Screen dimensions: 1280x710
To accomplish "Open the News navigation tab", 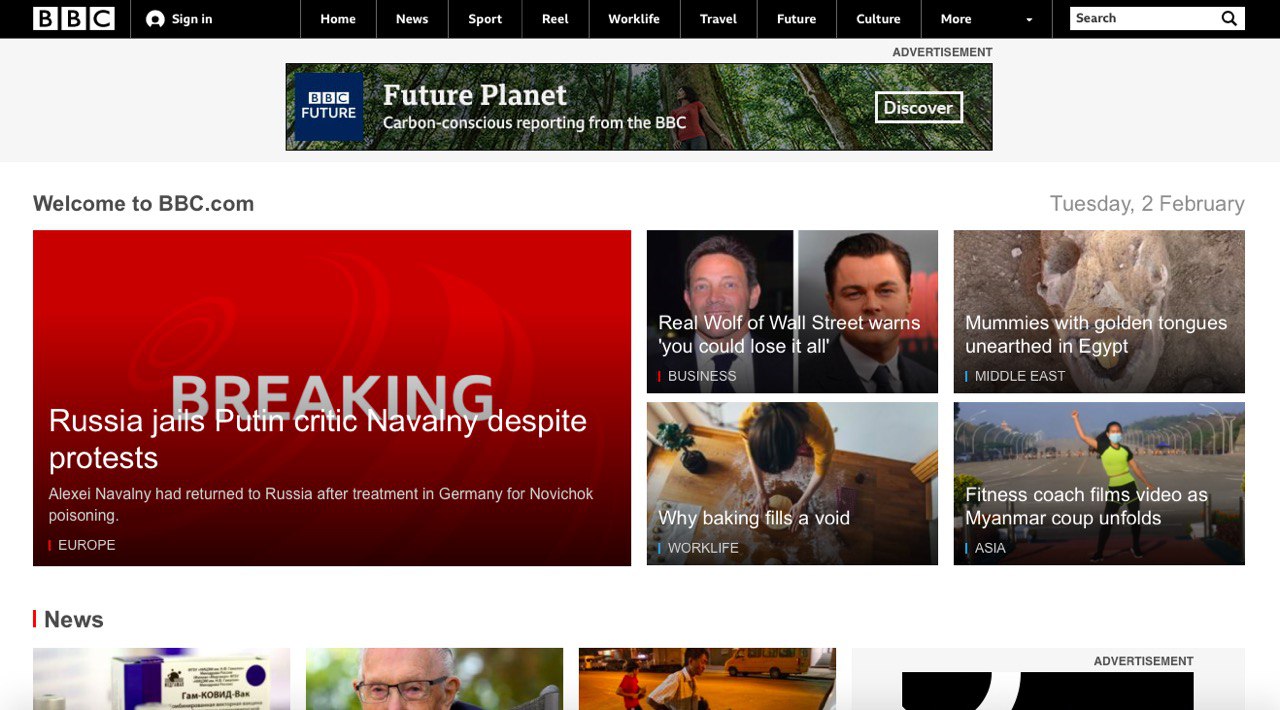I will pyautogui.click(x=412, y=19).
